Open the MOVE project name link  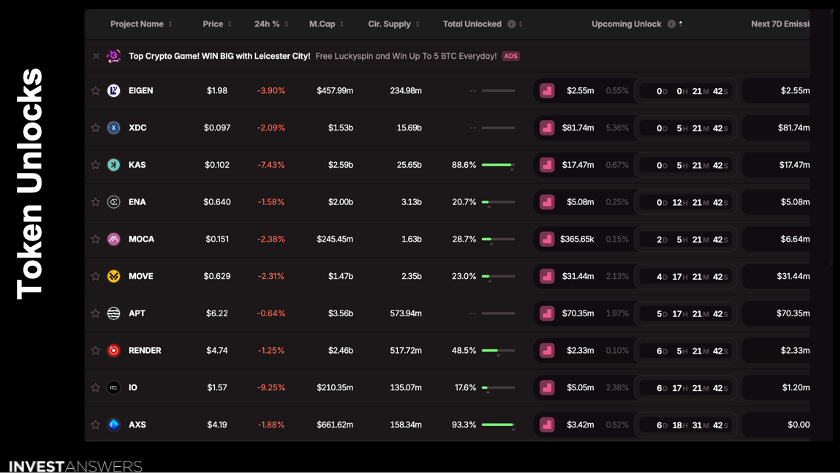click(141, 276)
